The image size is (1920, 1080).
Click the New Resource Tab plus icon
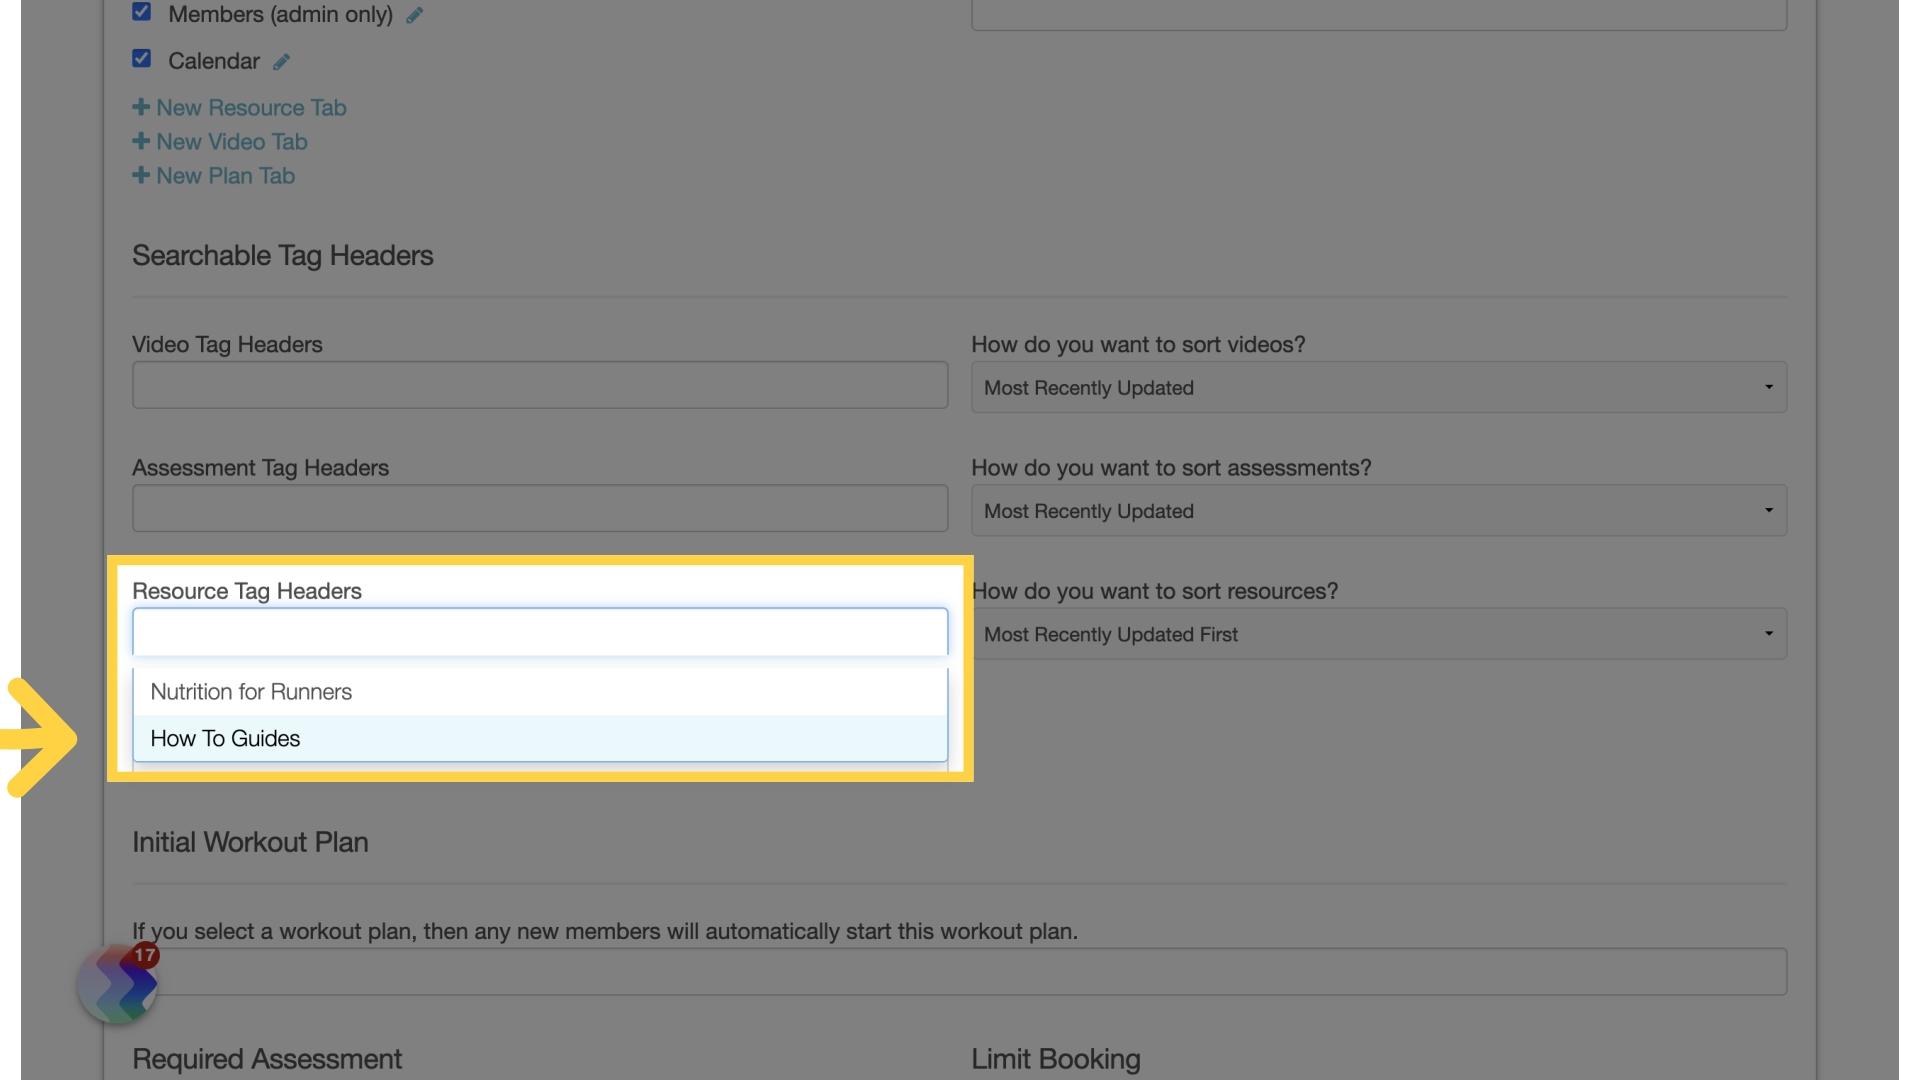[140, 107]
